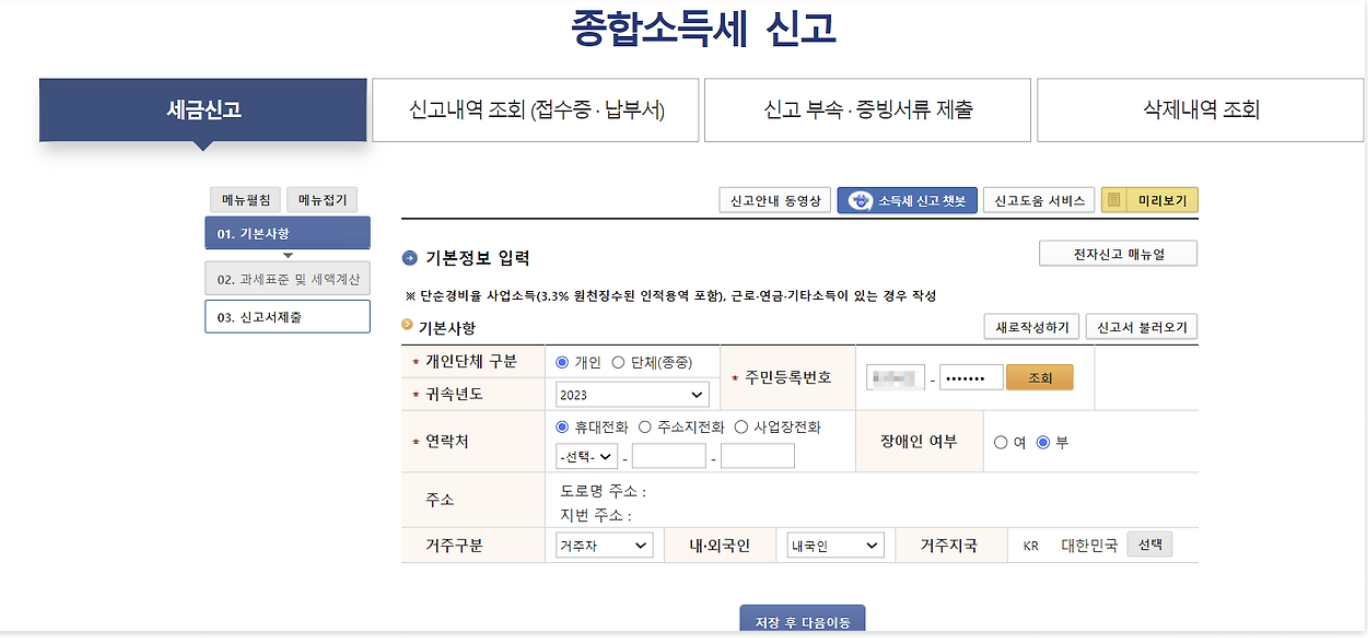1368x638 pixels.
Task: Select 부 for 장애인 여부
Action: pyautogui.click(x=1043, y=442)
